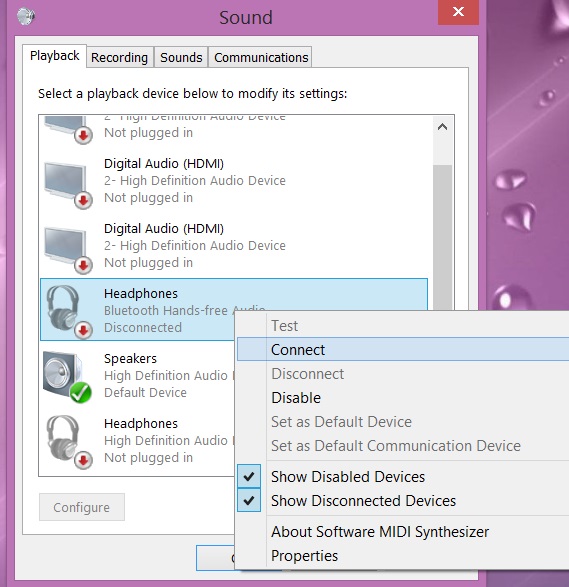Select the Speakers device name text

[x=130, y=358]
